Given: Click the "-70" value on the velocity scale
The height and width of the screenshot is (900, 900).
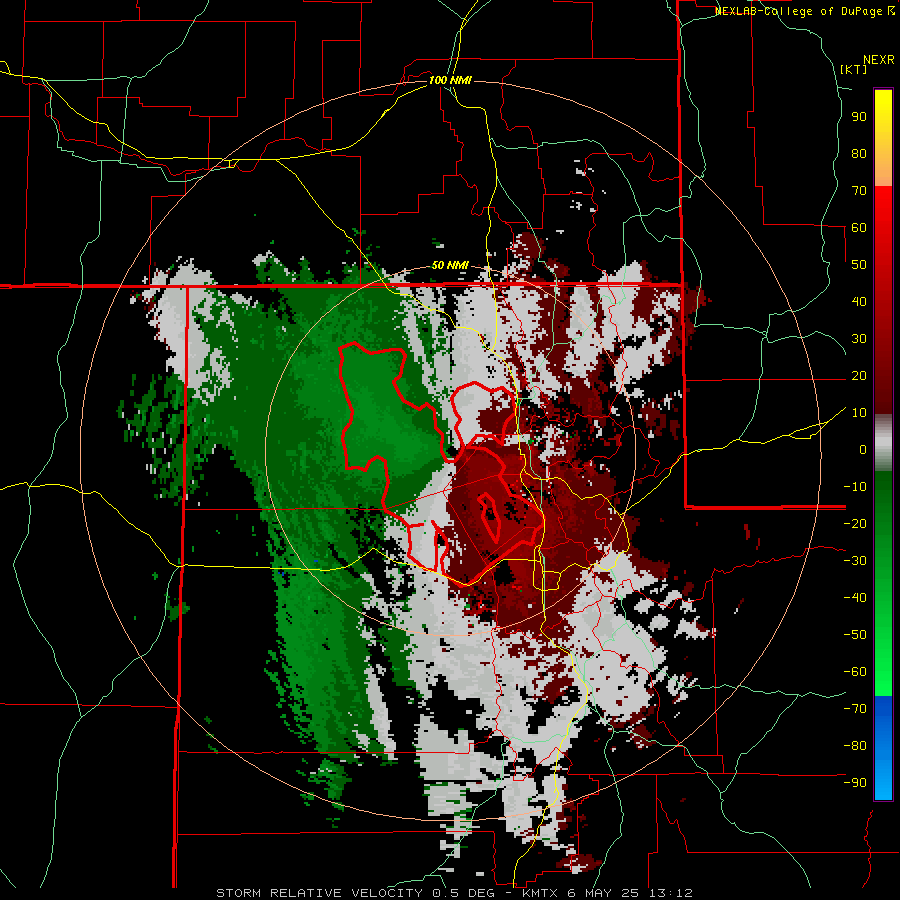Looking at the screenshot, I should [x=855, y=709].
